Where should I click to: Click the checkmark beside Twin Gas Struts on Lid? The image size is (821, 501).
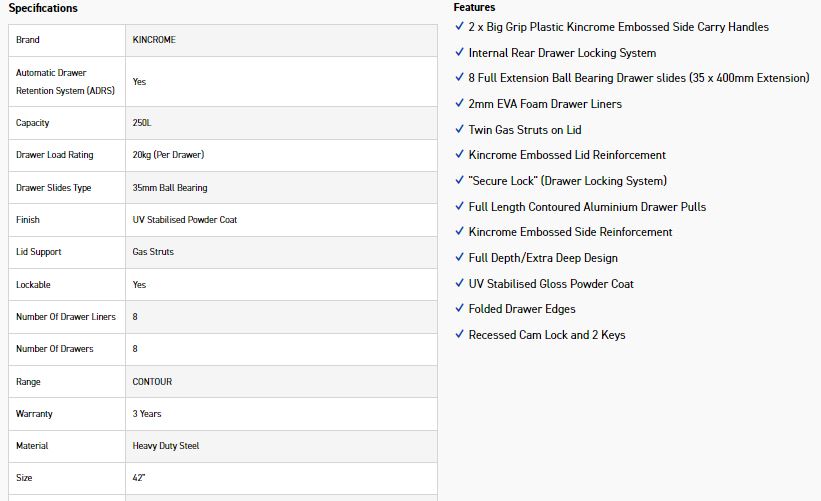[459, 129]
